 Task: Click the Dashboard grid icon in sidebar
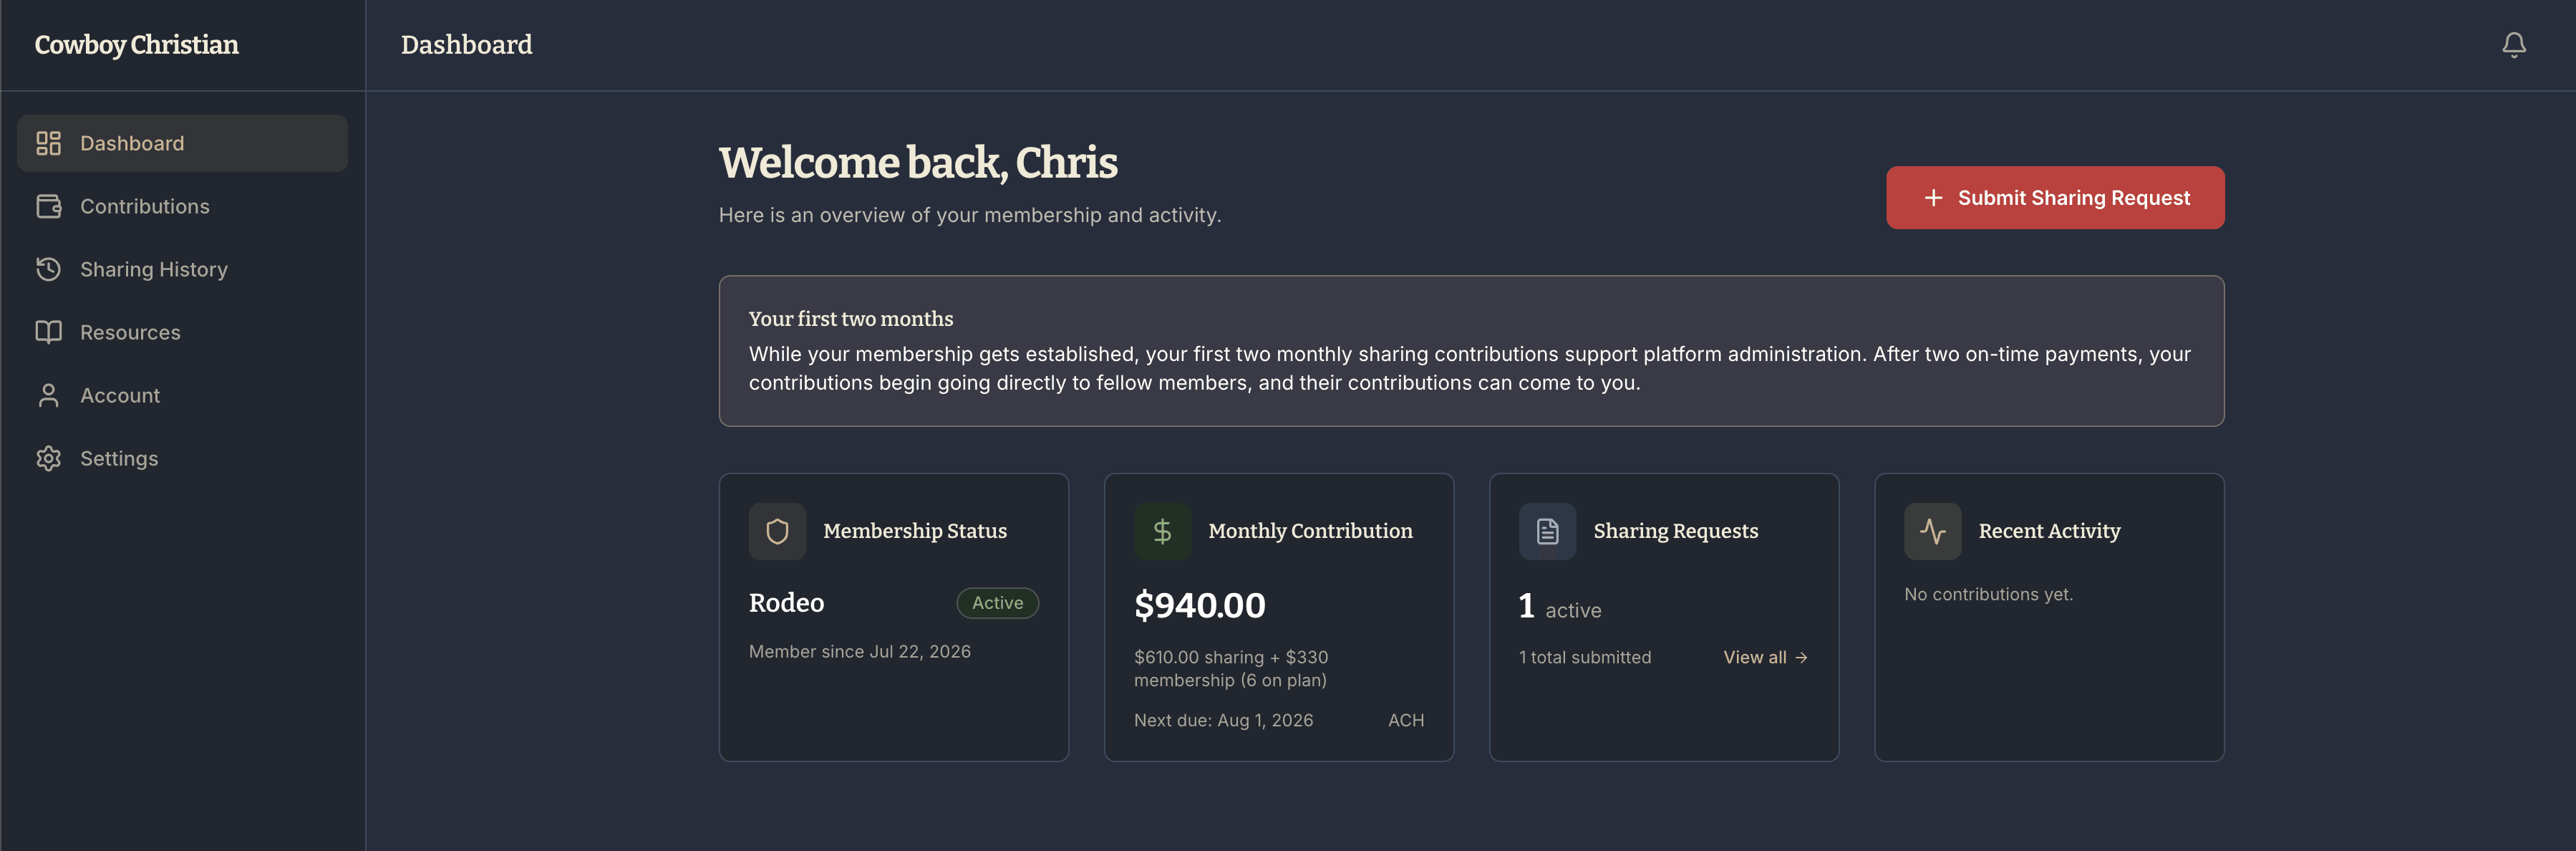pyautogui.click(x=48, y=143)
